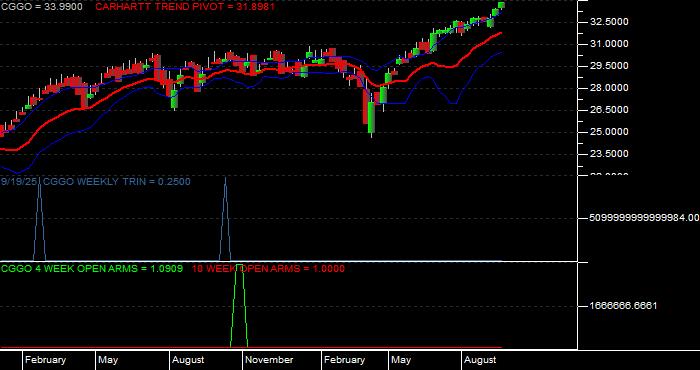Click the latest green candlestick at chart top
The image size is (700, 370).
[501, 5]
